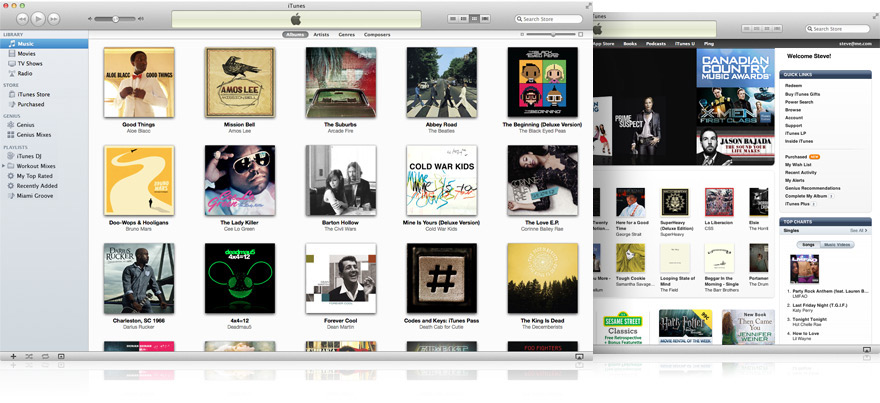Select the Recently Added smart playlist
The image size is (880, 403).
pos(44,186)
